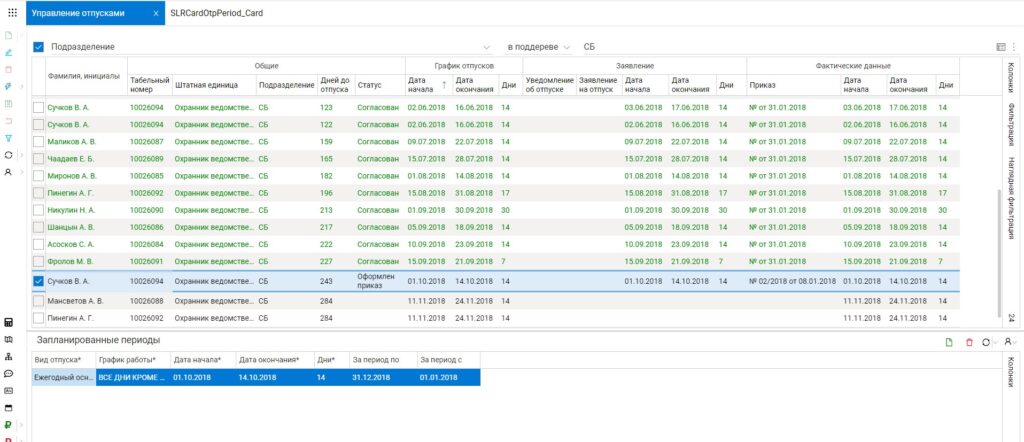
Task: Switch to the SLRCardOtpPeriod_Card tab
Action: click(x=216, y=12)
